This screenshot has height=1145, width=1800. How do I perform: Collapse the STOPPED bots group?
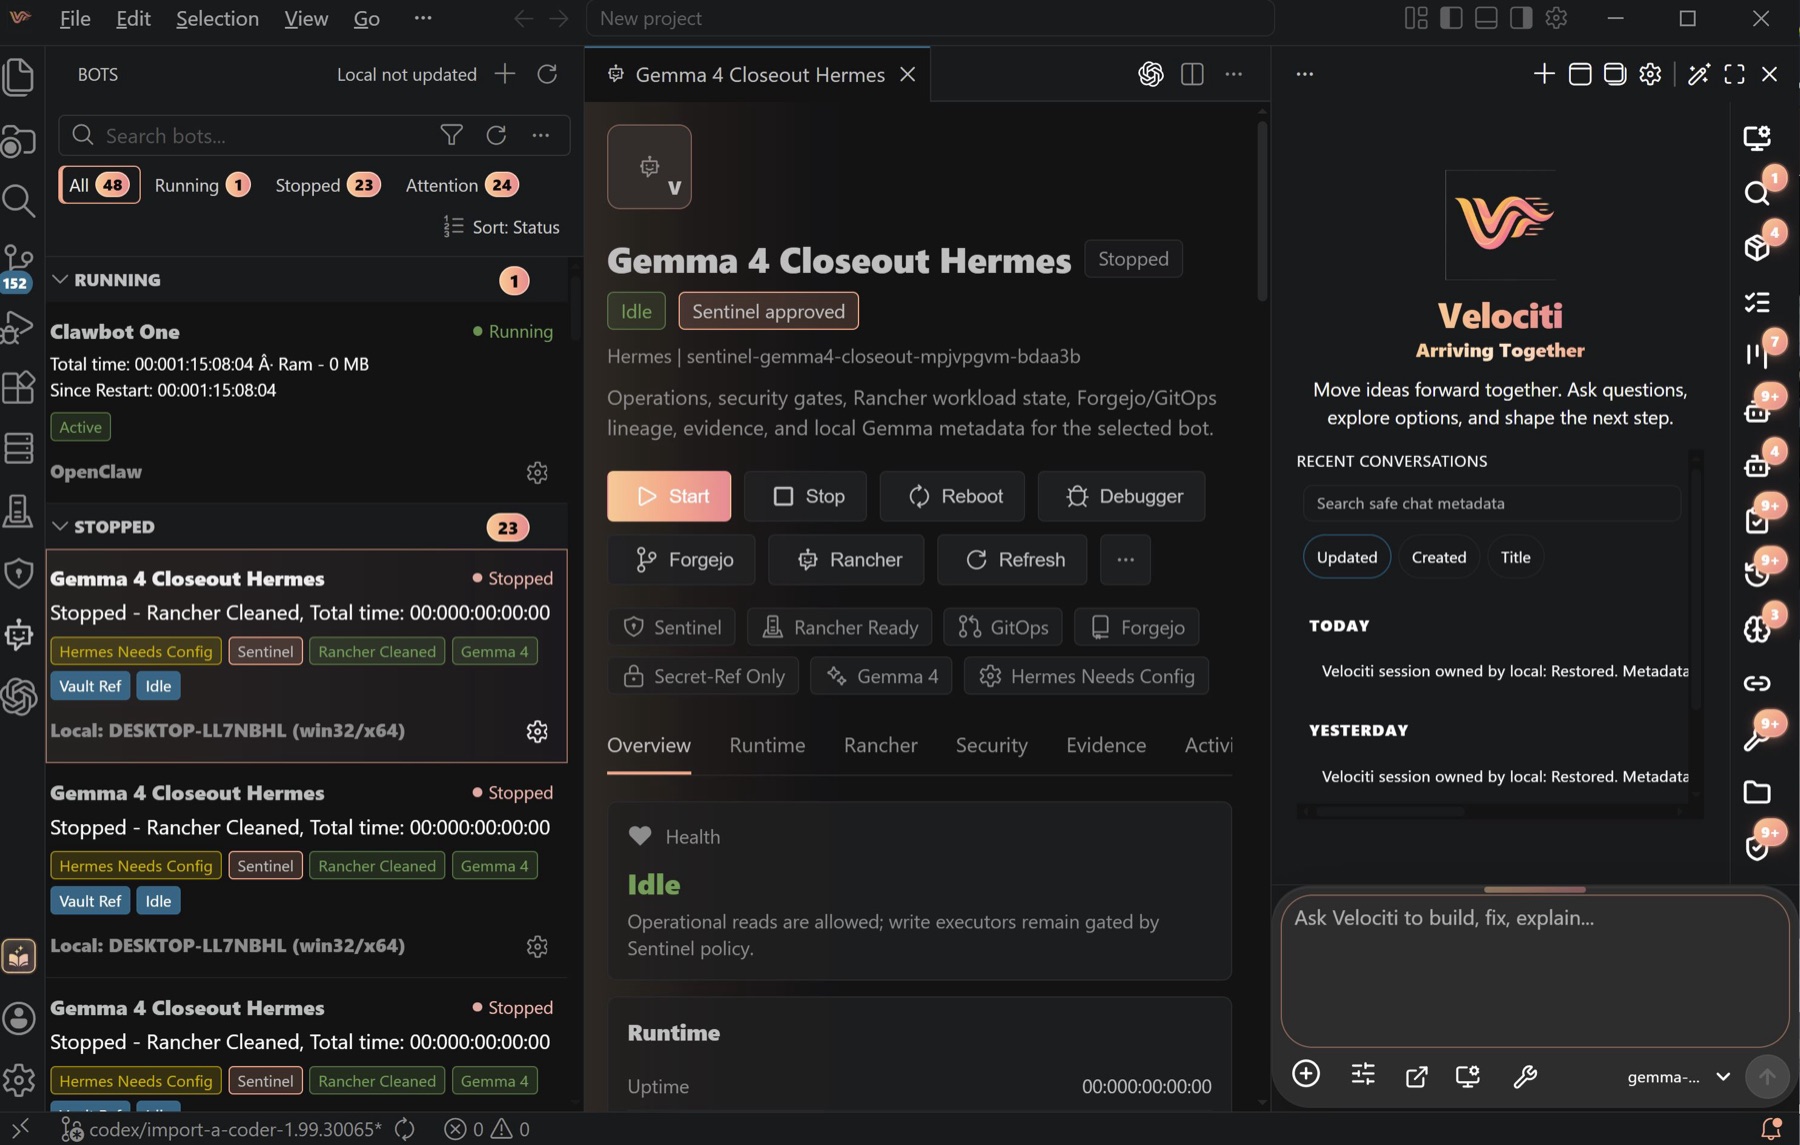tap(60, 526)
